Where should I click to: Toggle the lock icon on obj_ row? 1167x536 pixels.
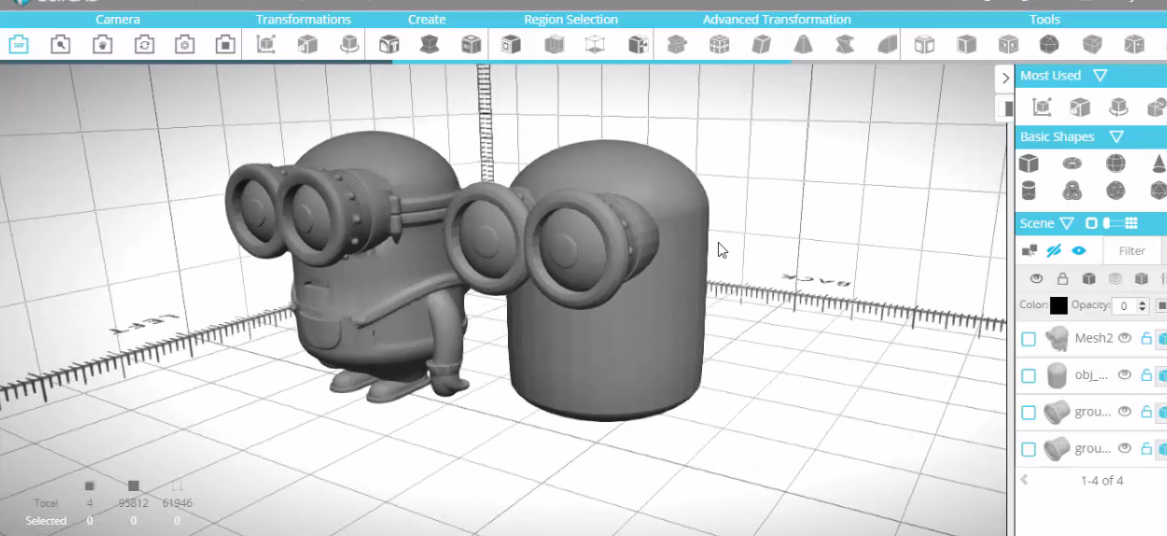click(x=1146, y=375)
